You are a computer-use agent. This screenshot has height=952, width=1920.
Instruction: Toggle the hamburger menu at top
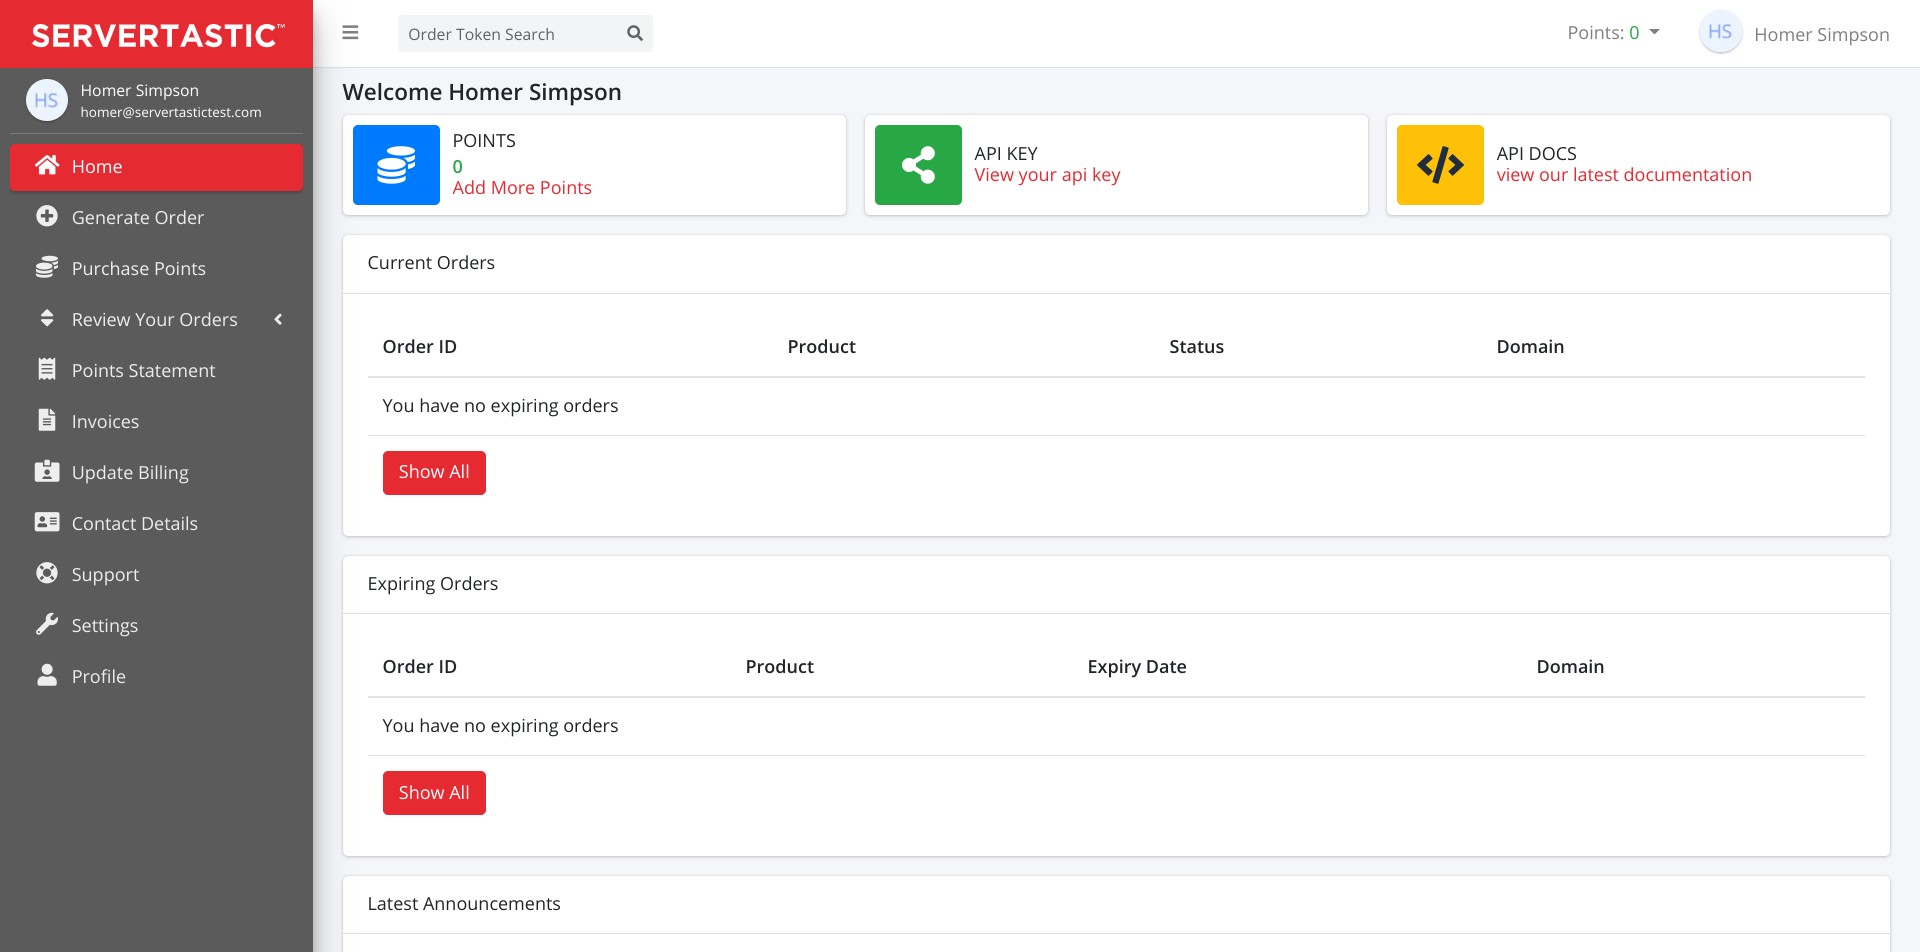coord(351,32)
